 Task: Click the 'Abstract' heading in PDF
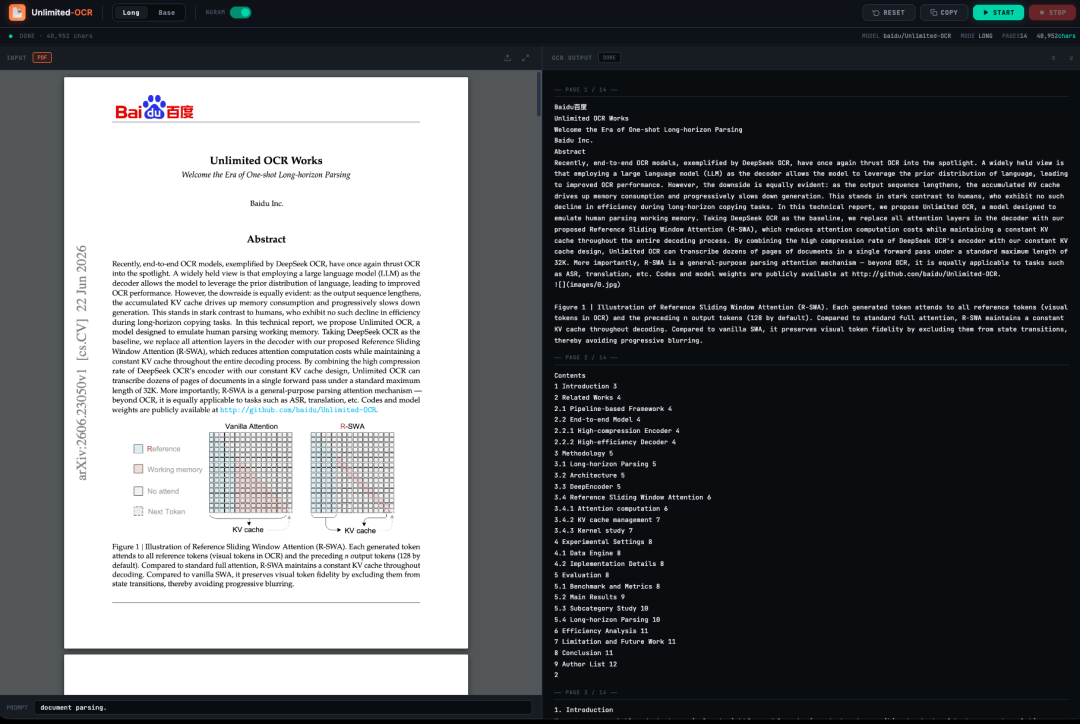pos(266,240)
